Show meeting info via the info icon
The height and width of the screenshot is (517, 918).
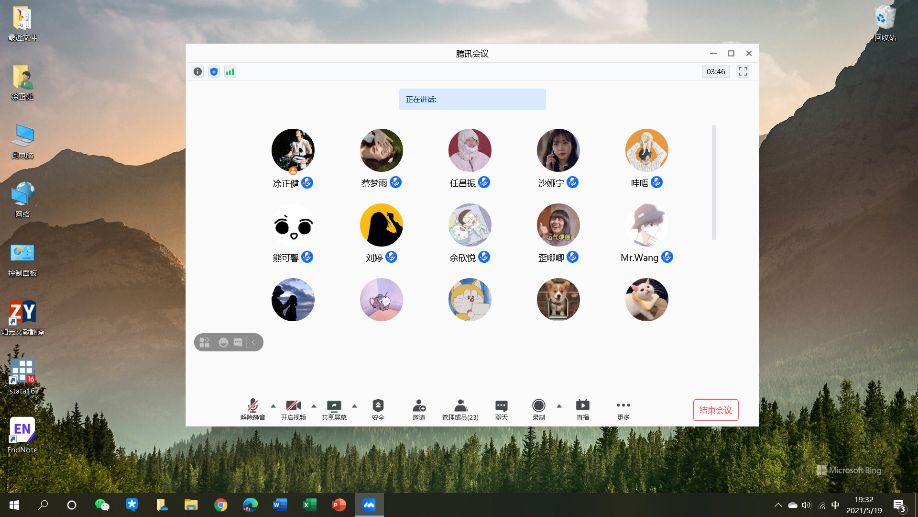[198, 72]
